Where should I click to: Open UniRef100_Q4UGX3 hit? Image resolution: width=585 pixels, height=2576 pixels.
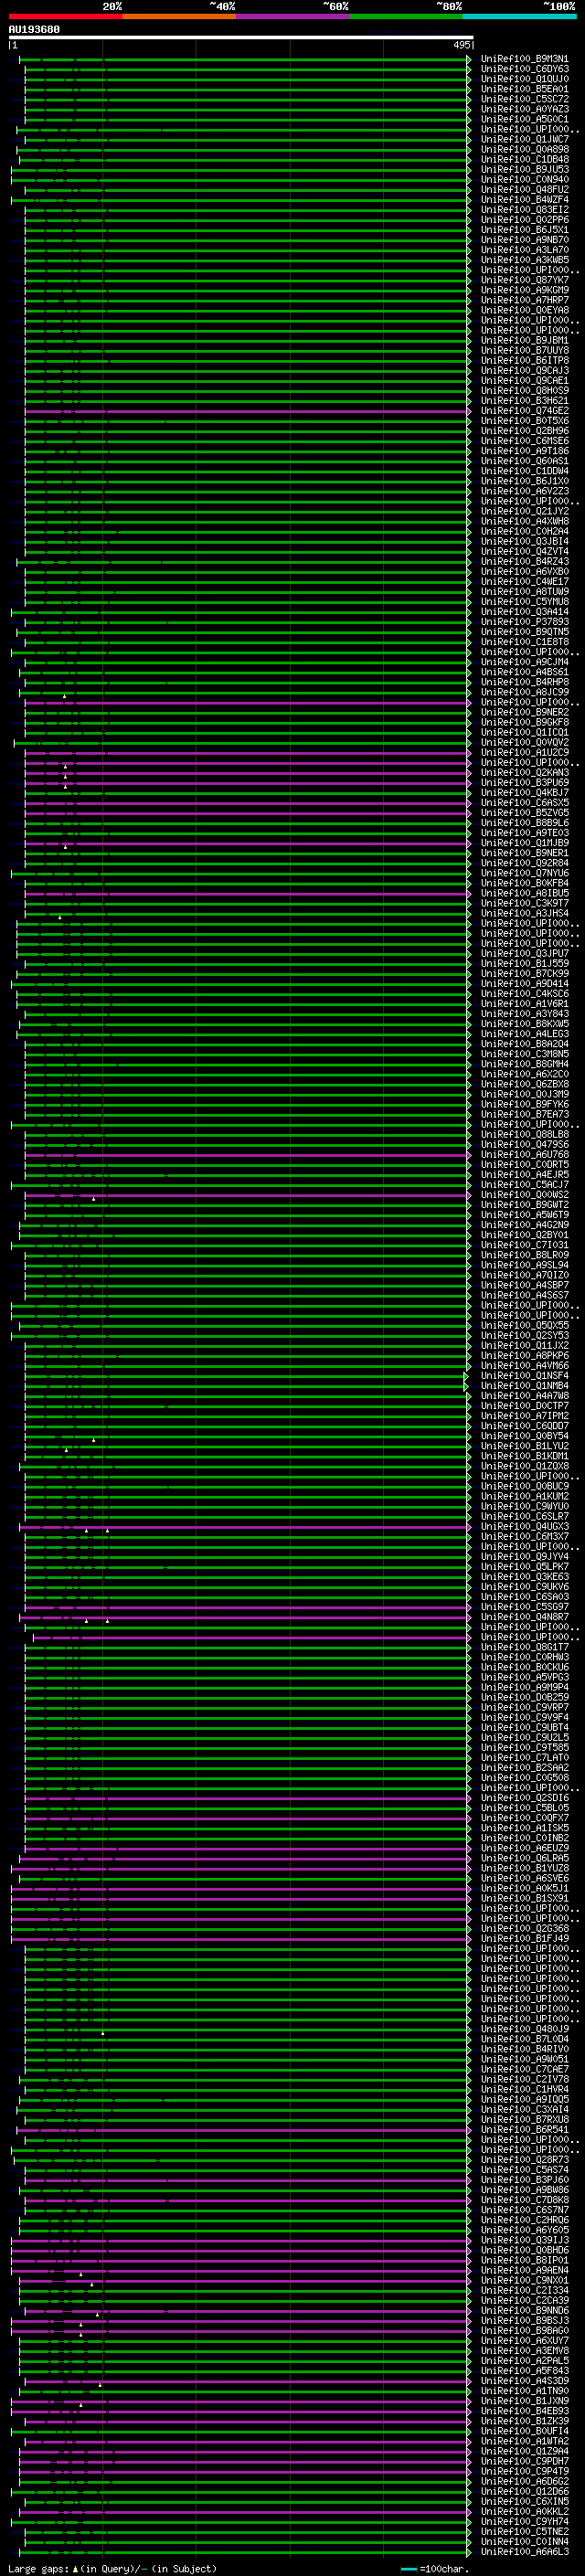(x=524, y=1527)
